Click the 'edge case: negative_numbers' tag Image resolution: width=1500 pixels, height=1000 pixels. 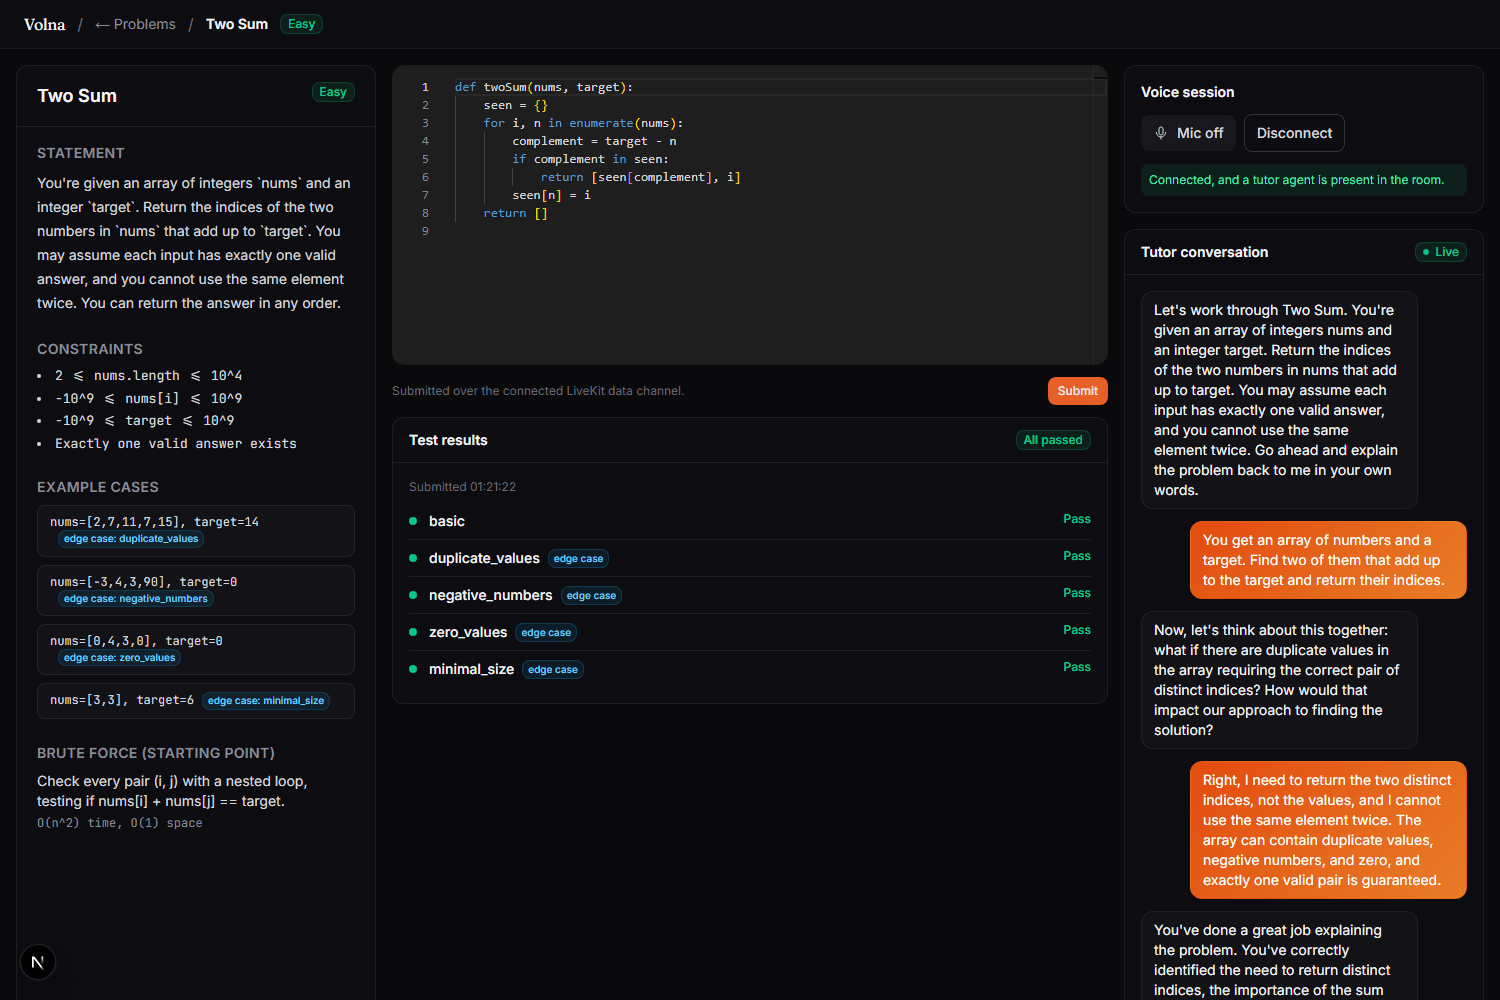136,599
